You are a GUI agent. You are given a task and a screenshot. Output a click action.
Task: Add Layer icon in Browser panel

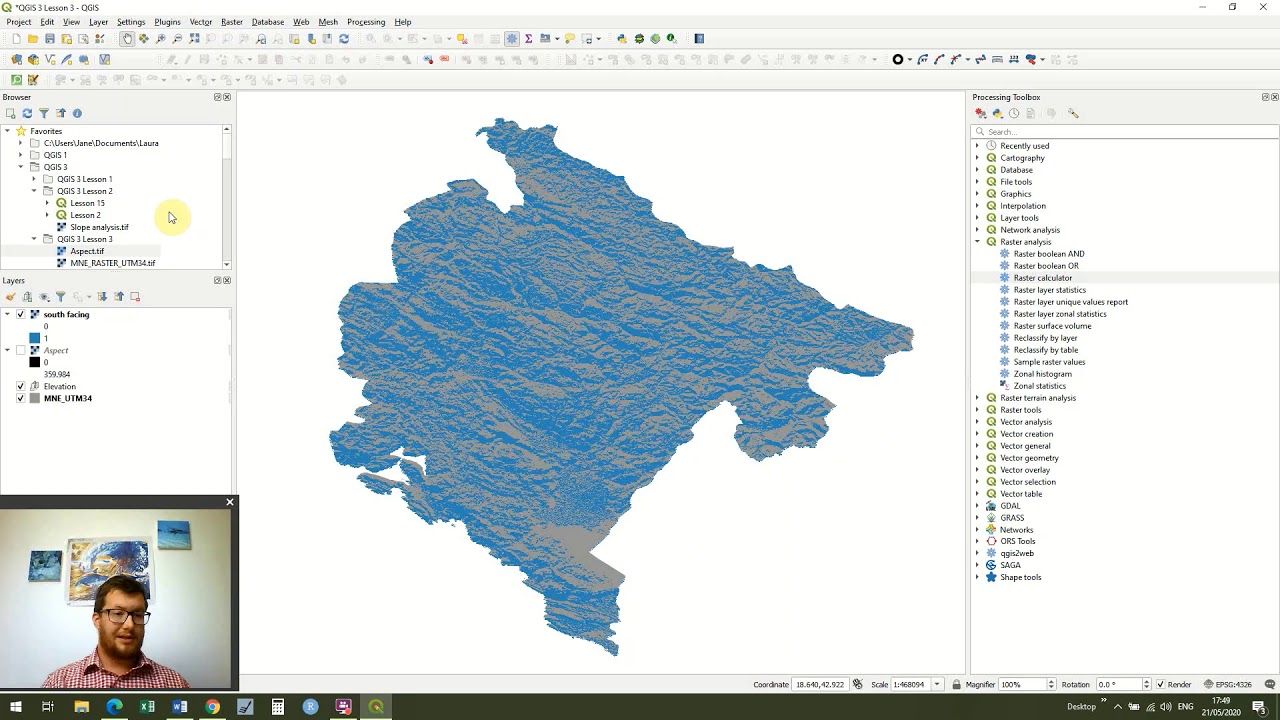tap(11, 113)
